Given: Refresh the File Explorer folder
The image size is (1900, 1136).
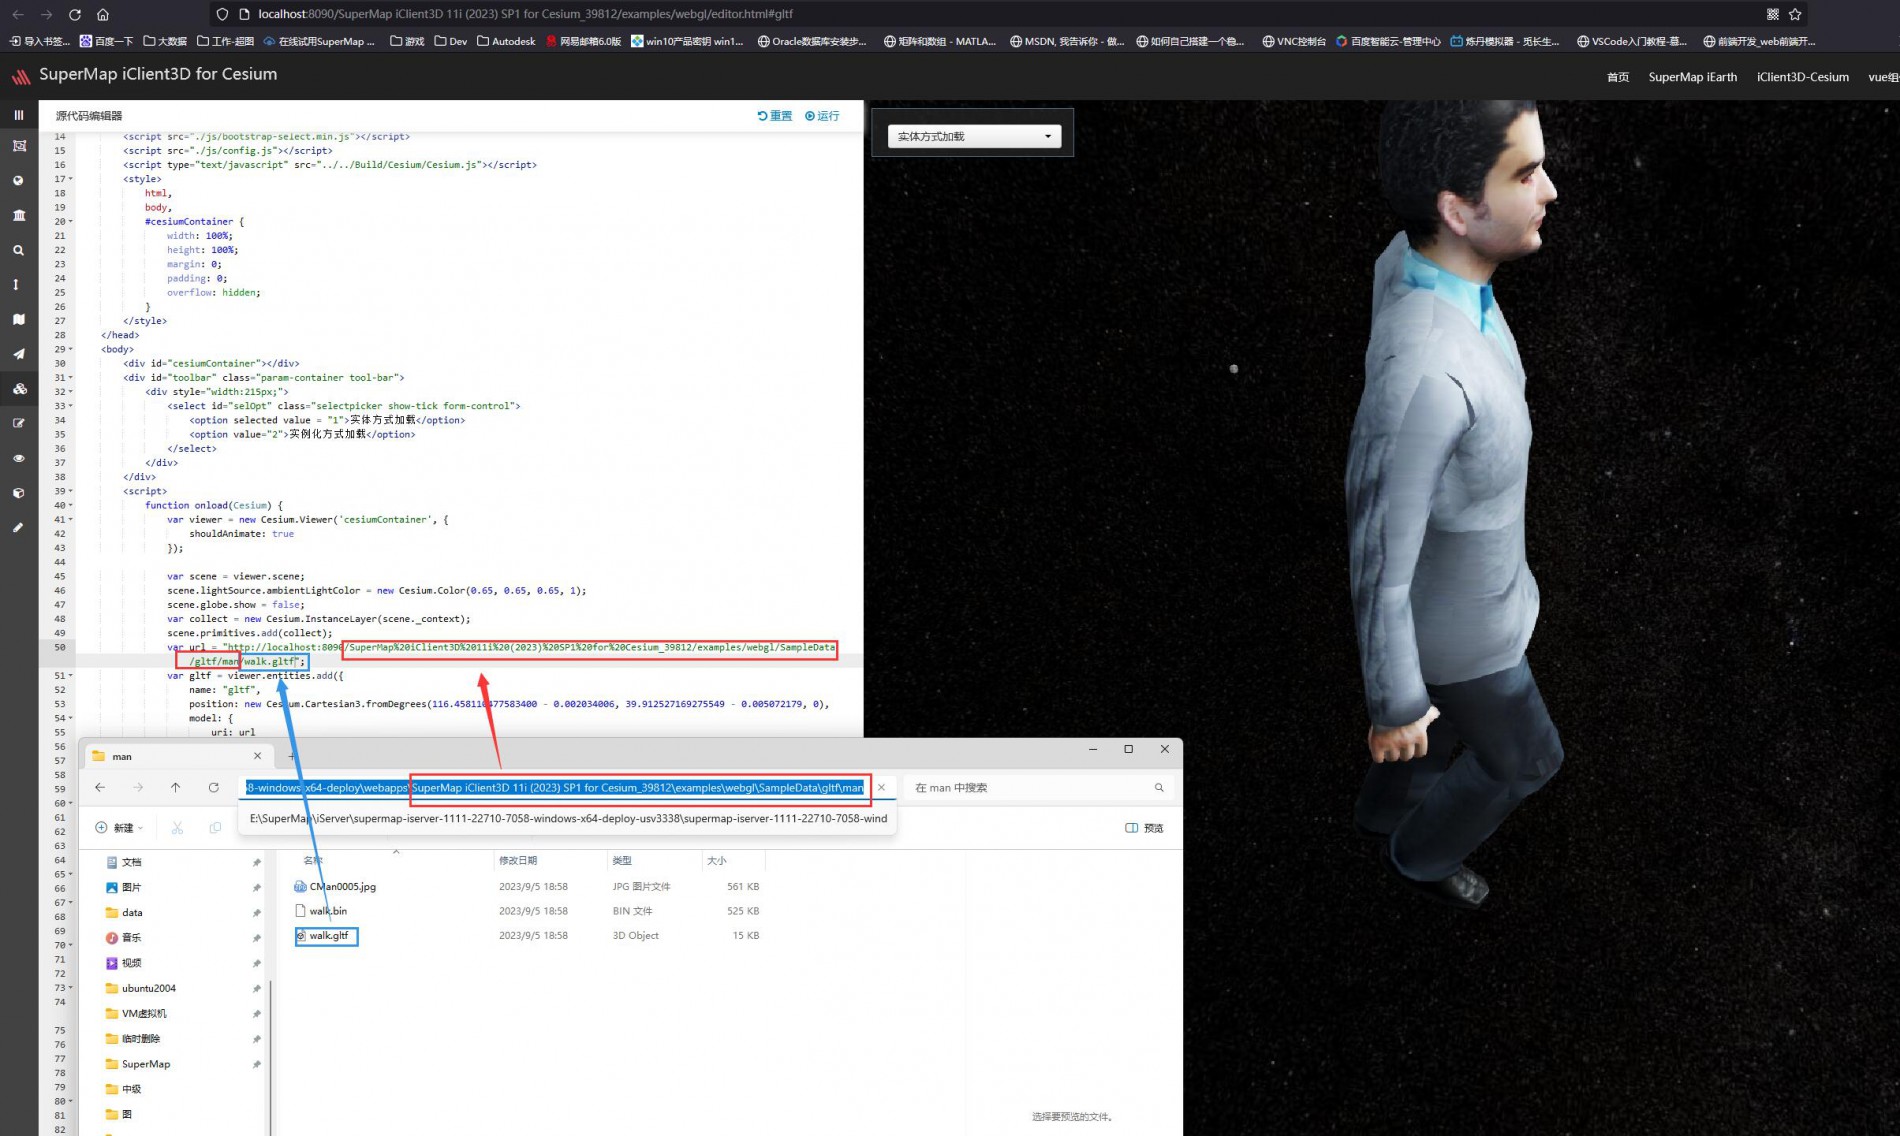Looking at the screenshot, I should [x=213, y=788].
